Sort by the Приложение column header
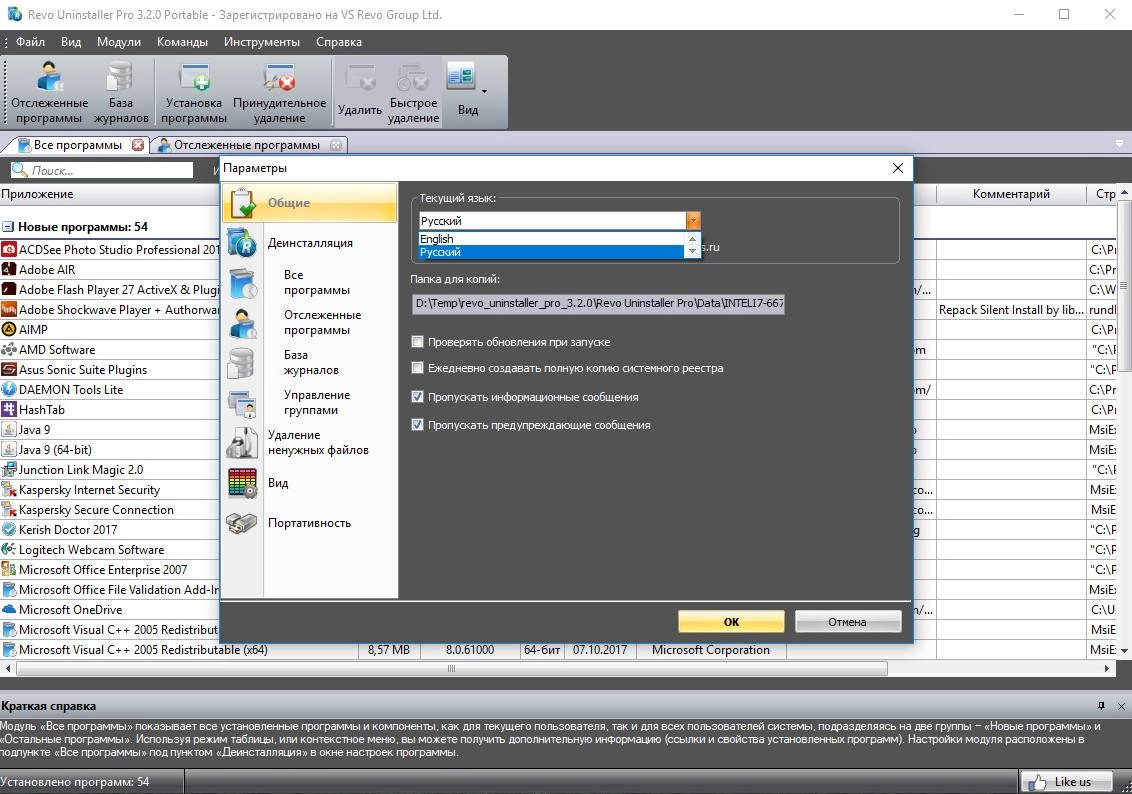Image resolution: width=1132 pixels, height=794 pixels. 110,193
